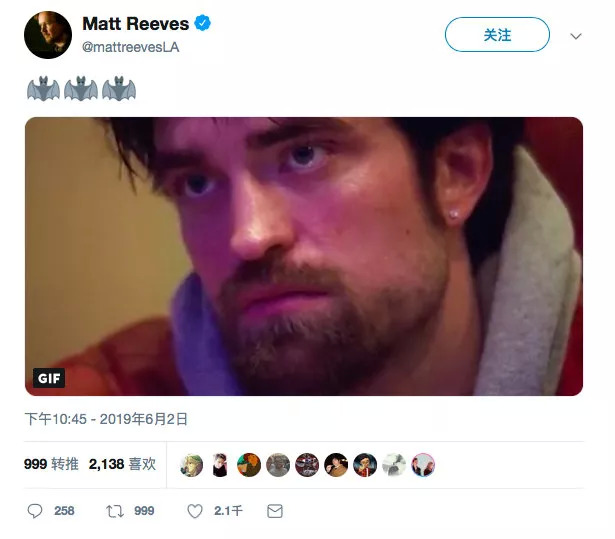Like the tweet with heart icon
Viewport: 615px width, 539px height.
(x=195, y=511)
